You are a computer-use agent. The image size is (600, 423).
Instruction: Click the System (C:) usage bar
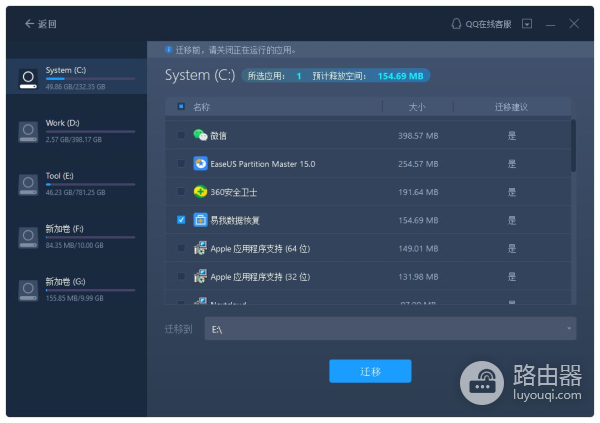90,79
